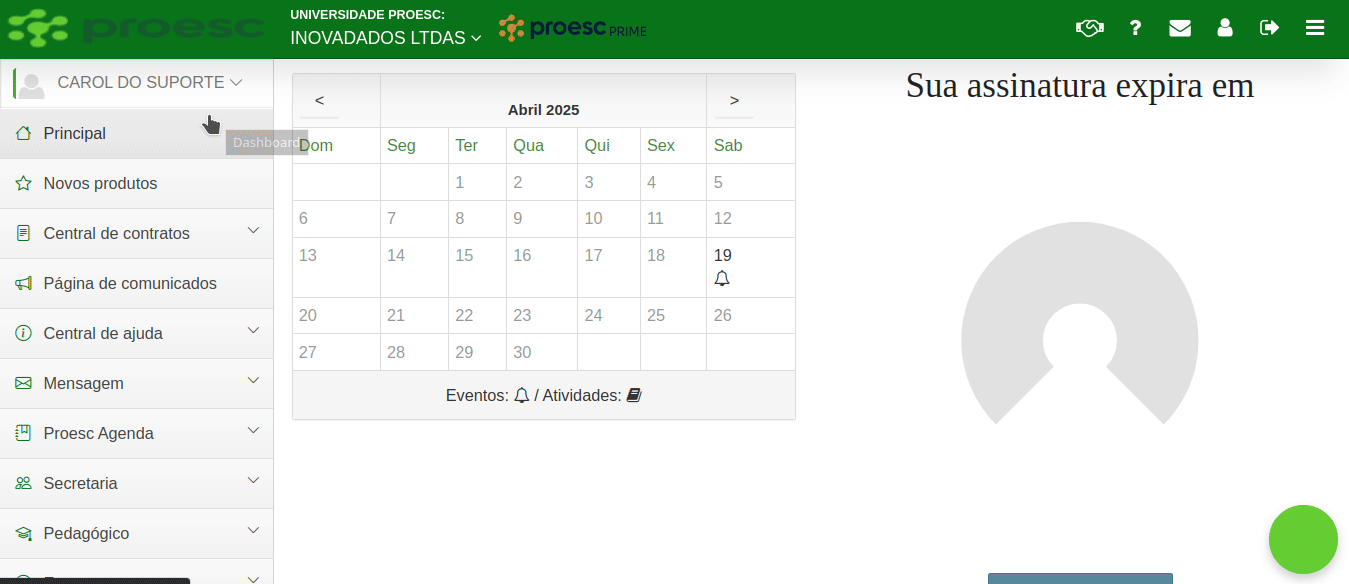The height and width of the screenshot is (584, 1349).
Task: Go to next month in calendar
Action: [x=734, y=101]
